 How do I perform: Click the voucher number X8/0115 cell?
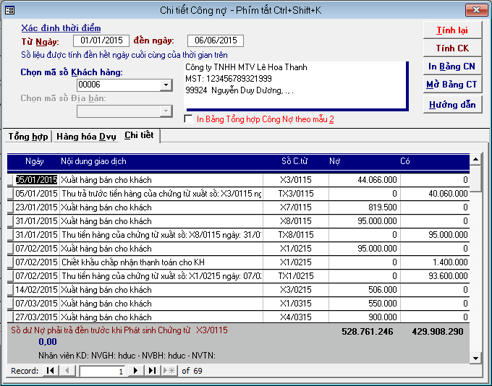point(296,221)
